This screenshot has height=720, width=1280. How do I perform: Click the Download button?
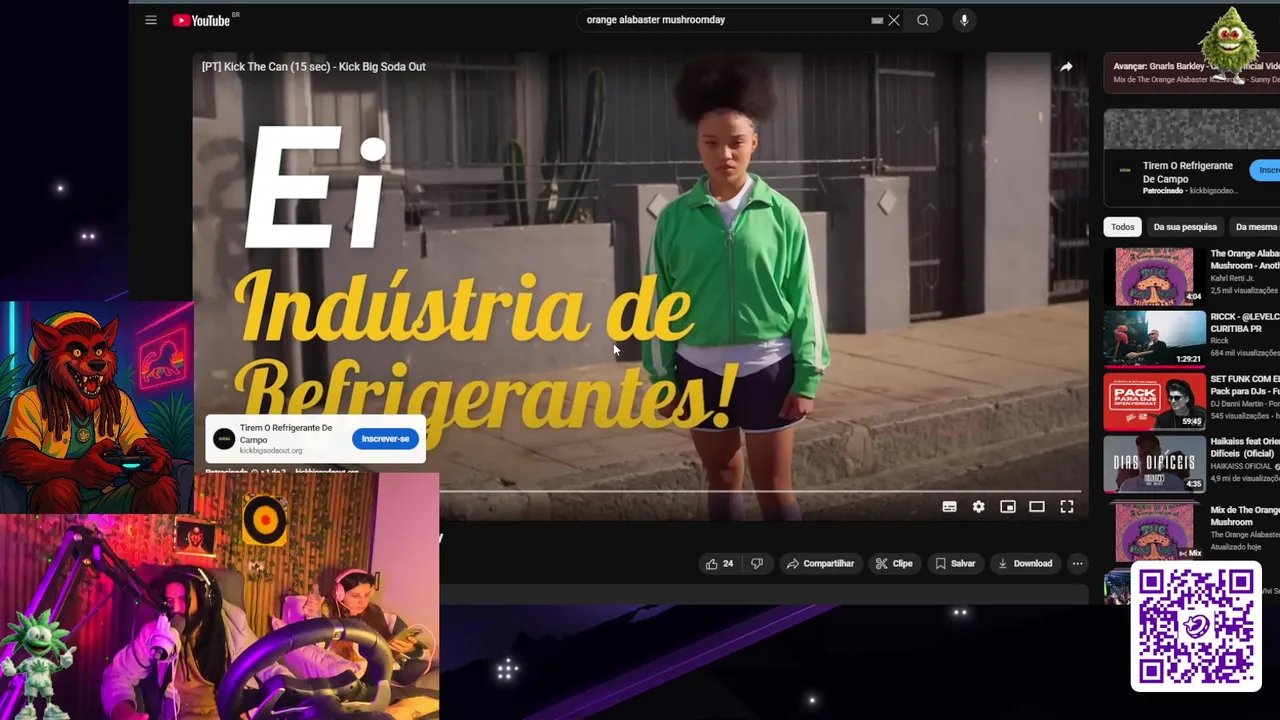tap(1025, 564)
